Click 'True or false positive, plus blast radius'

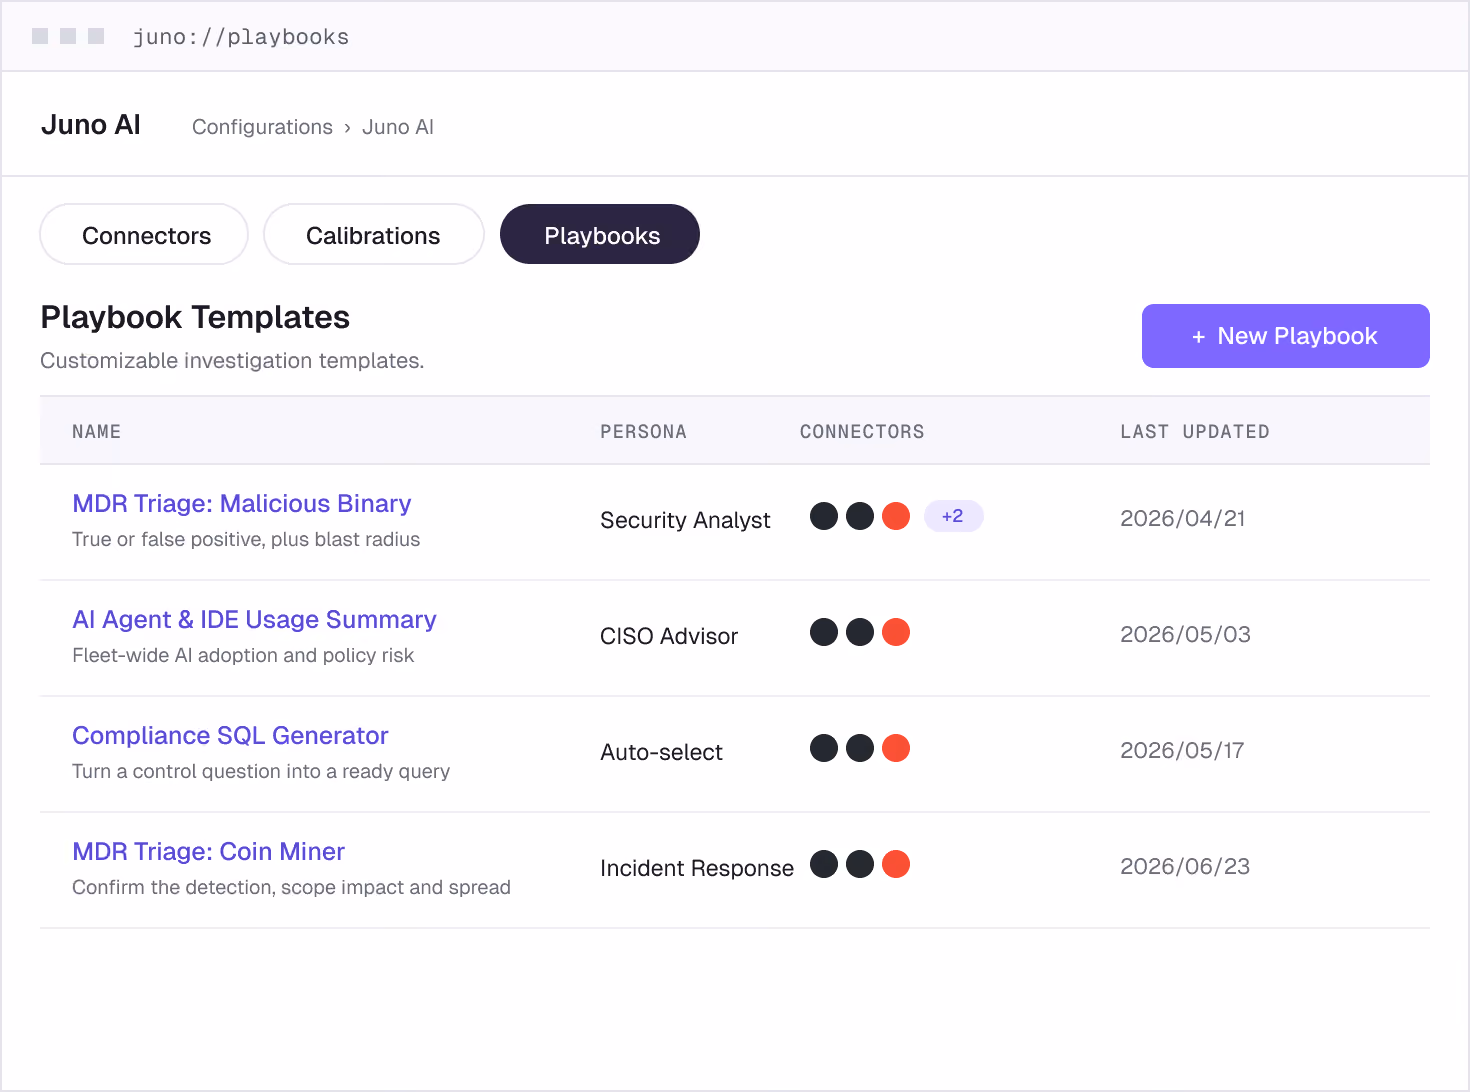pyautogui.click(x=246, y=539)
